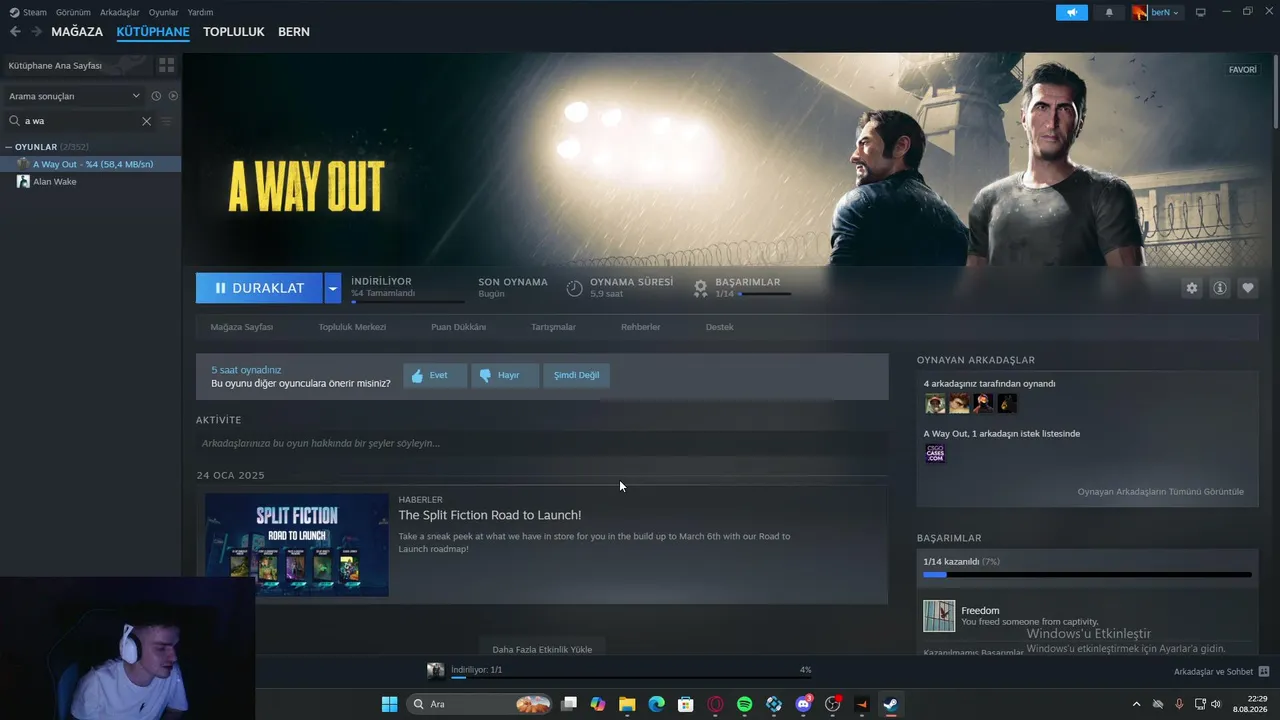Go forward with the right arrow
Image resolution: width=1280 pixels, height=720 pixels.
[36, 32]
